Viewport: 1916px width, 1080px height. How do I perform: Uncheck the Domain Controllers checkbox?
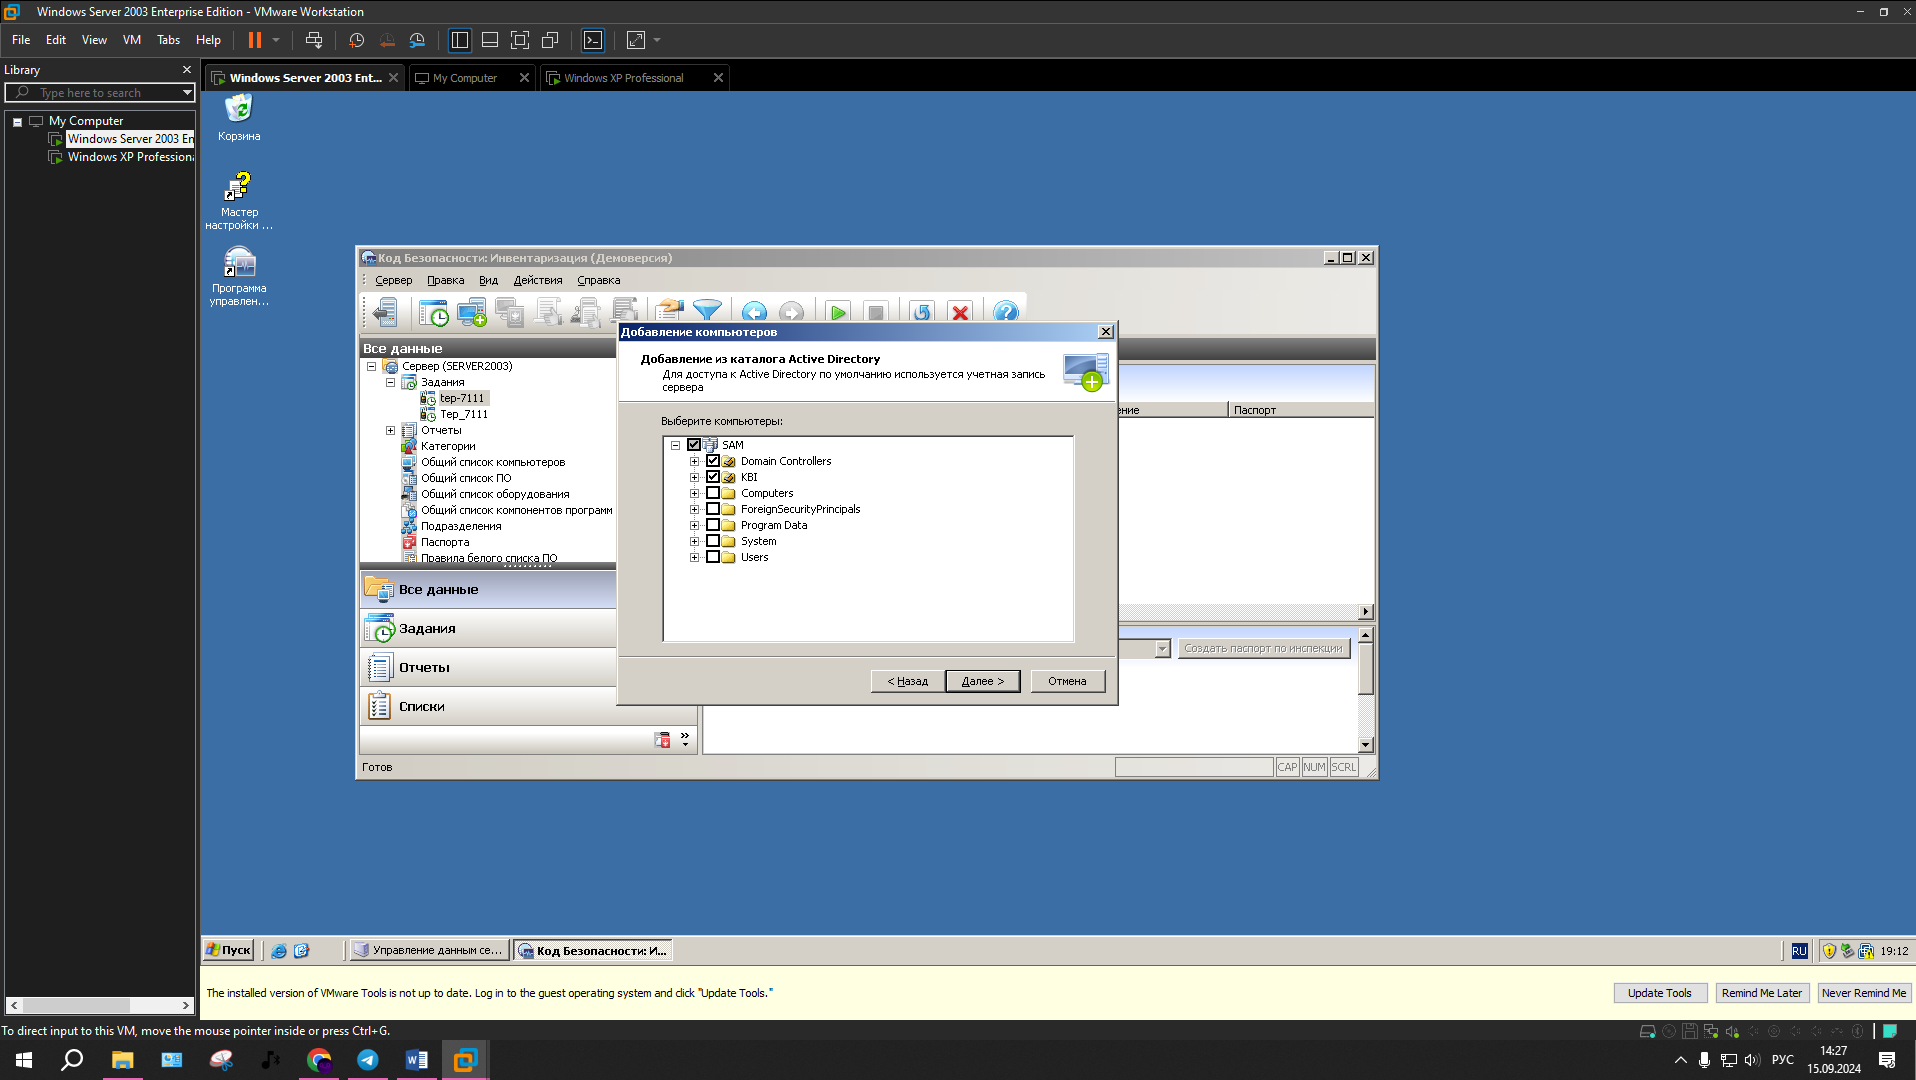coord(713,461)
